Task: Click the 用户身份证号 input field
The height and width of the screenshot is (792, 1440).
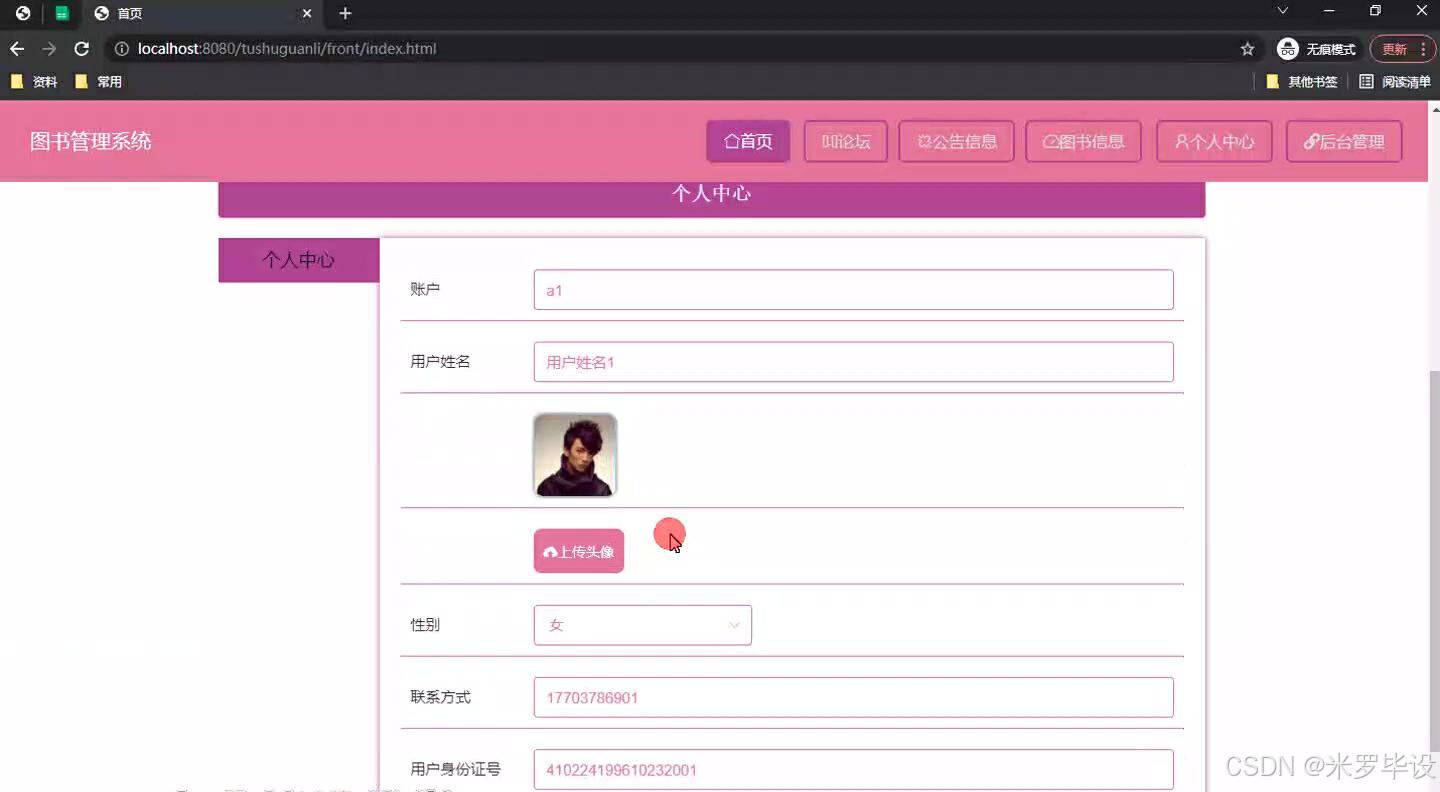Action: coord(853,770)
